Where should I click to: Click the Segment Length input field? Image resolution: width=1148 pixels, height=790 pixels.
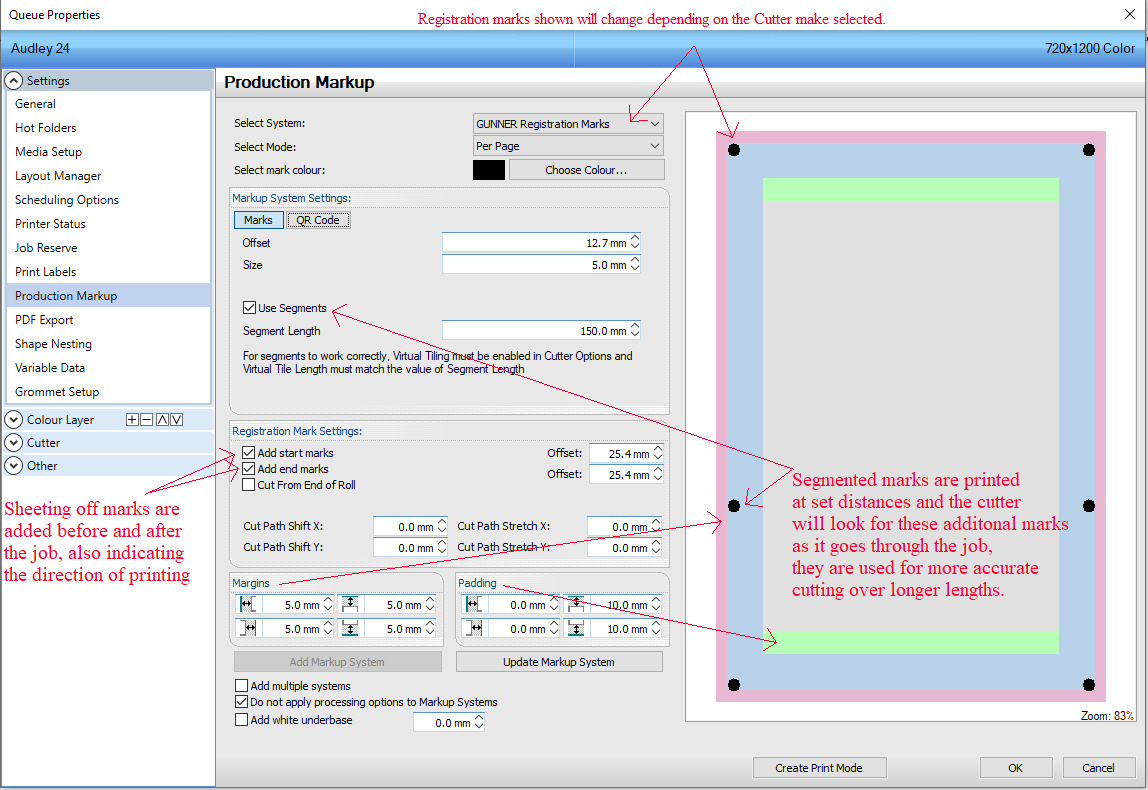pos(535,330)
